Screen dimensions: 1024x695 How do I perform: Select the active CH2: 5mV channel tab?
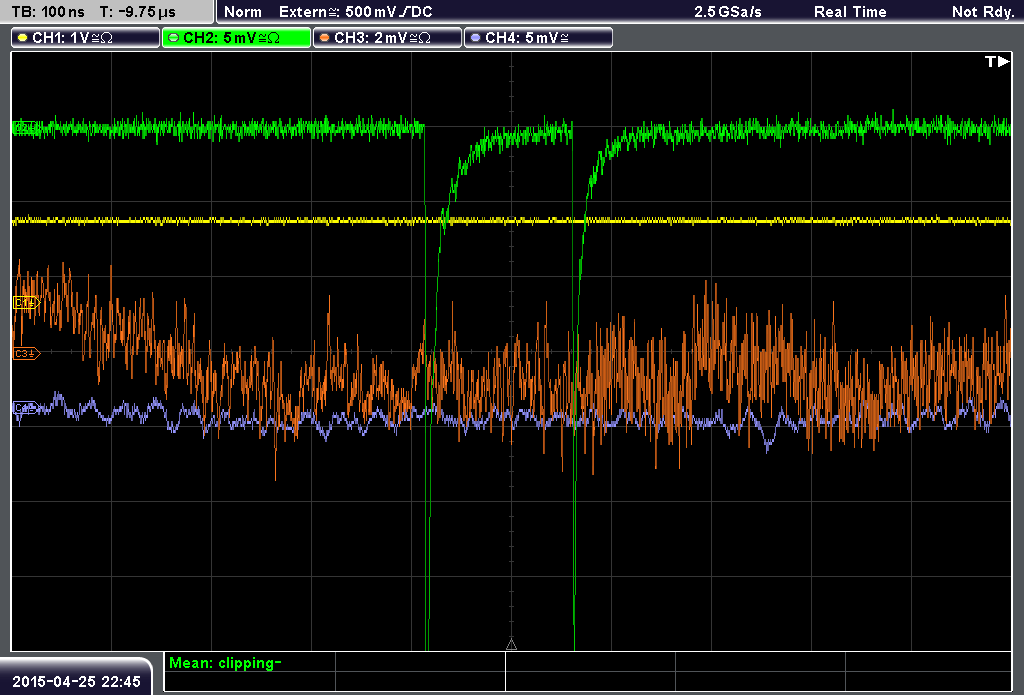click(x=236, y=38)
